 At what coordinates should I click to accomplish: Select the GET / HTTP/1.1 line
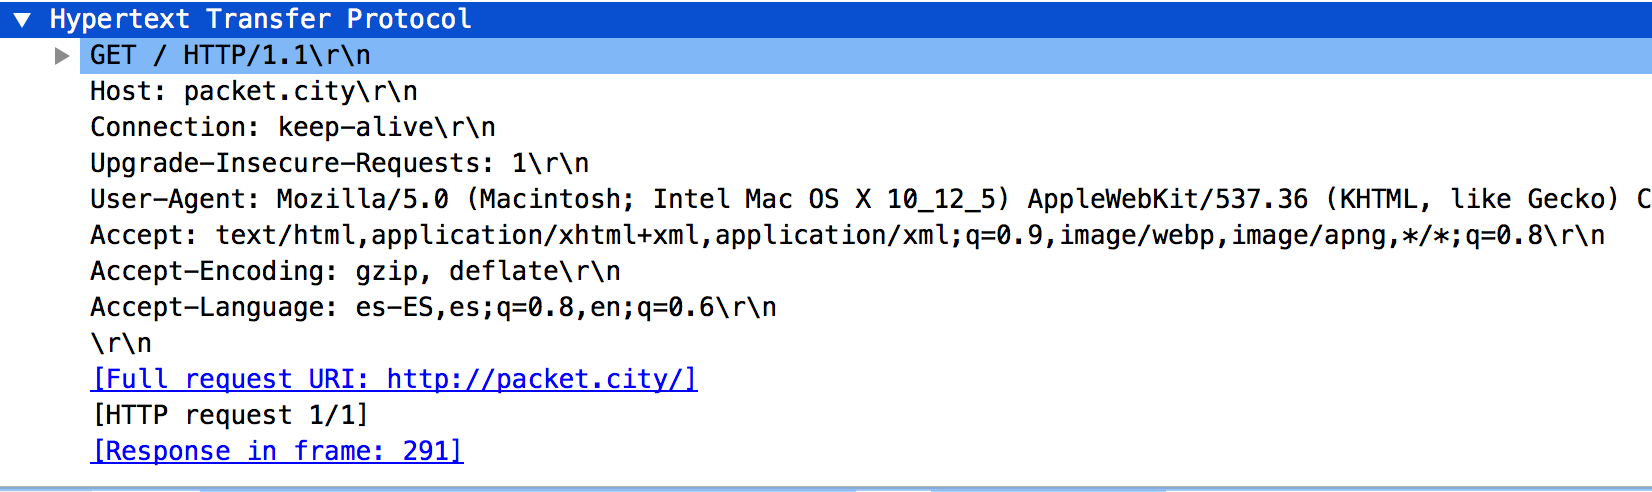point(230,56)
